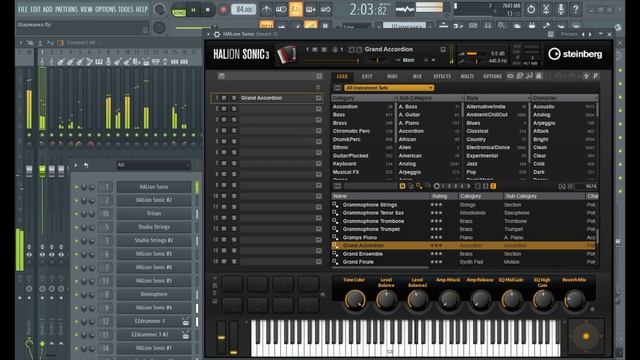Select Brass in the Category filter list
640x360 pixels.
(x=340, y=123)
